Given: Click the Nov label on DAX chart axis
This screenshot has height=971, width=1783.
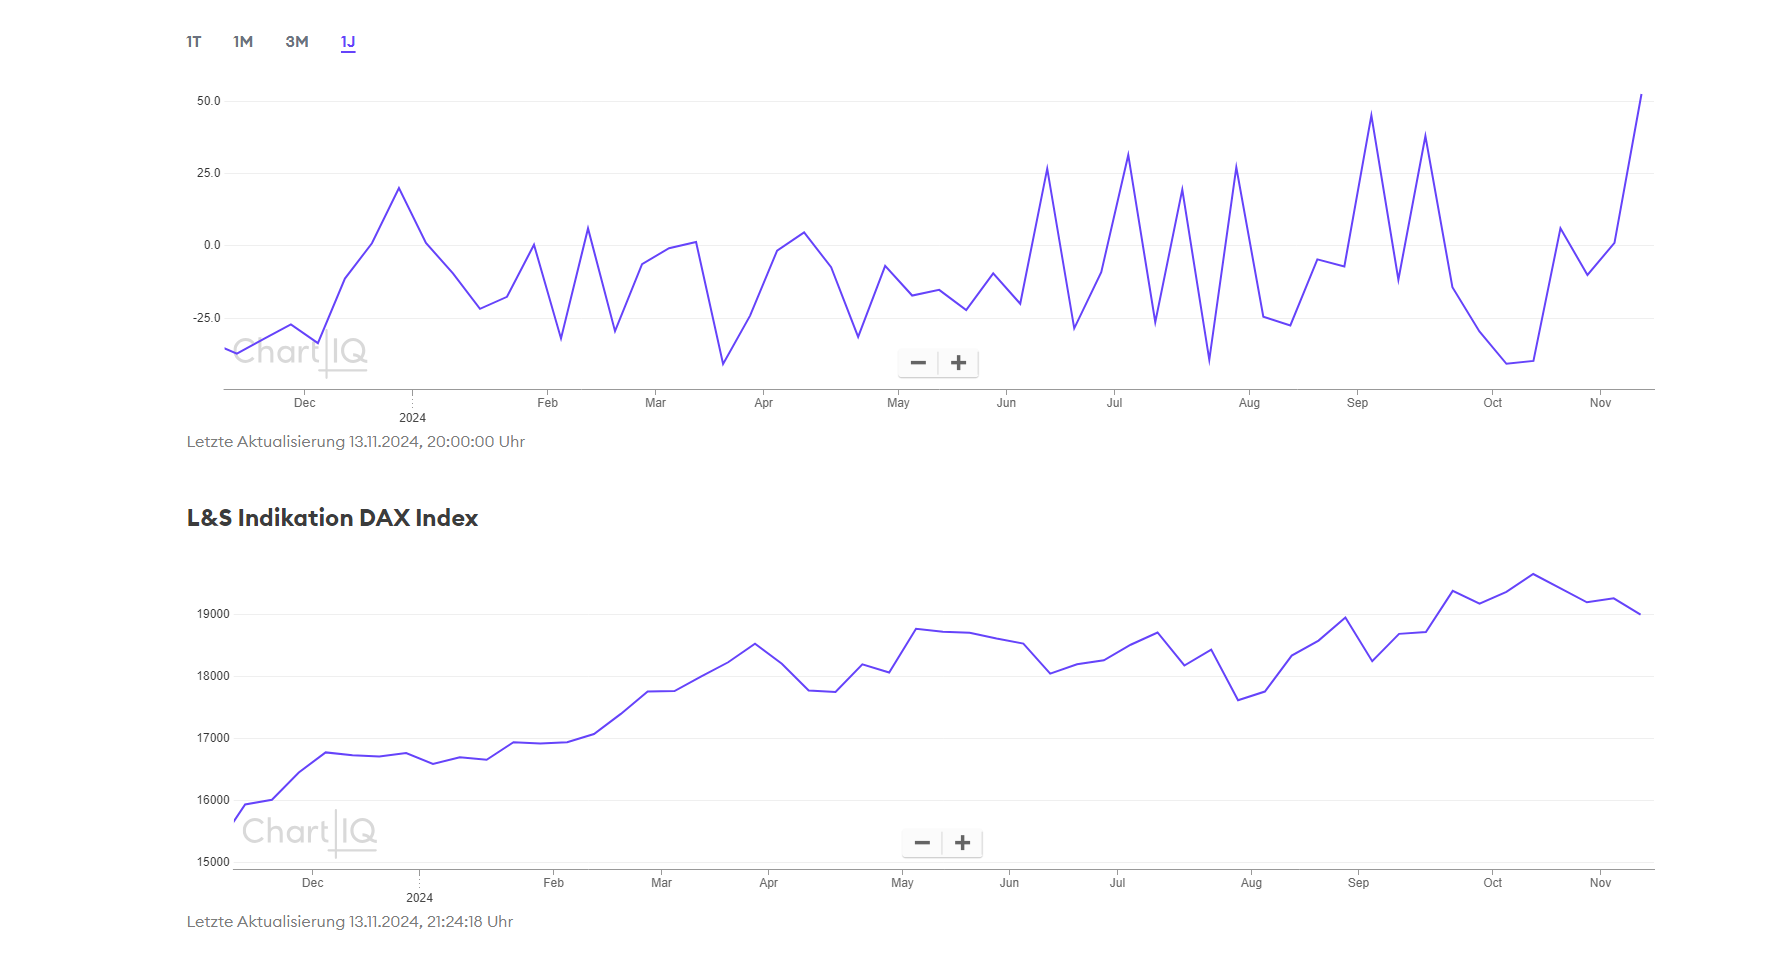Looking at the screenshot, I should pos(1600,883).
